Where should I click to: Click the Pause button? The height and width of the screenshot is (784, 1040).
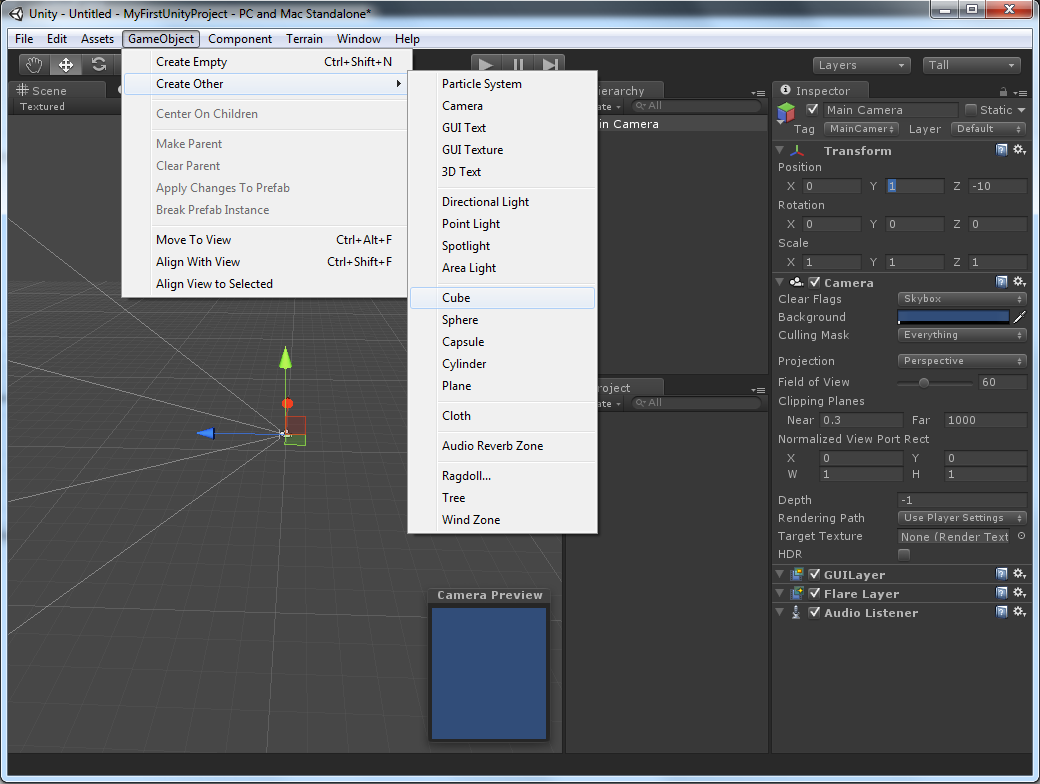518,64
